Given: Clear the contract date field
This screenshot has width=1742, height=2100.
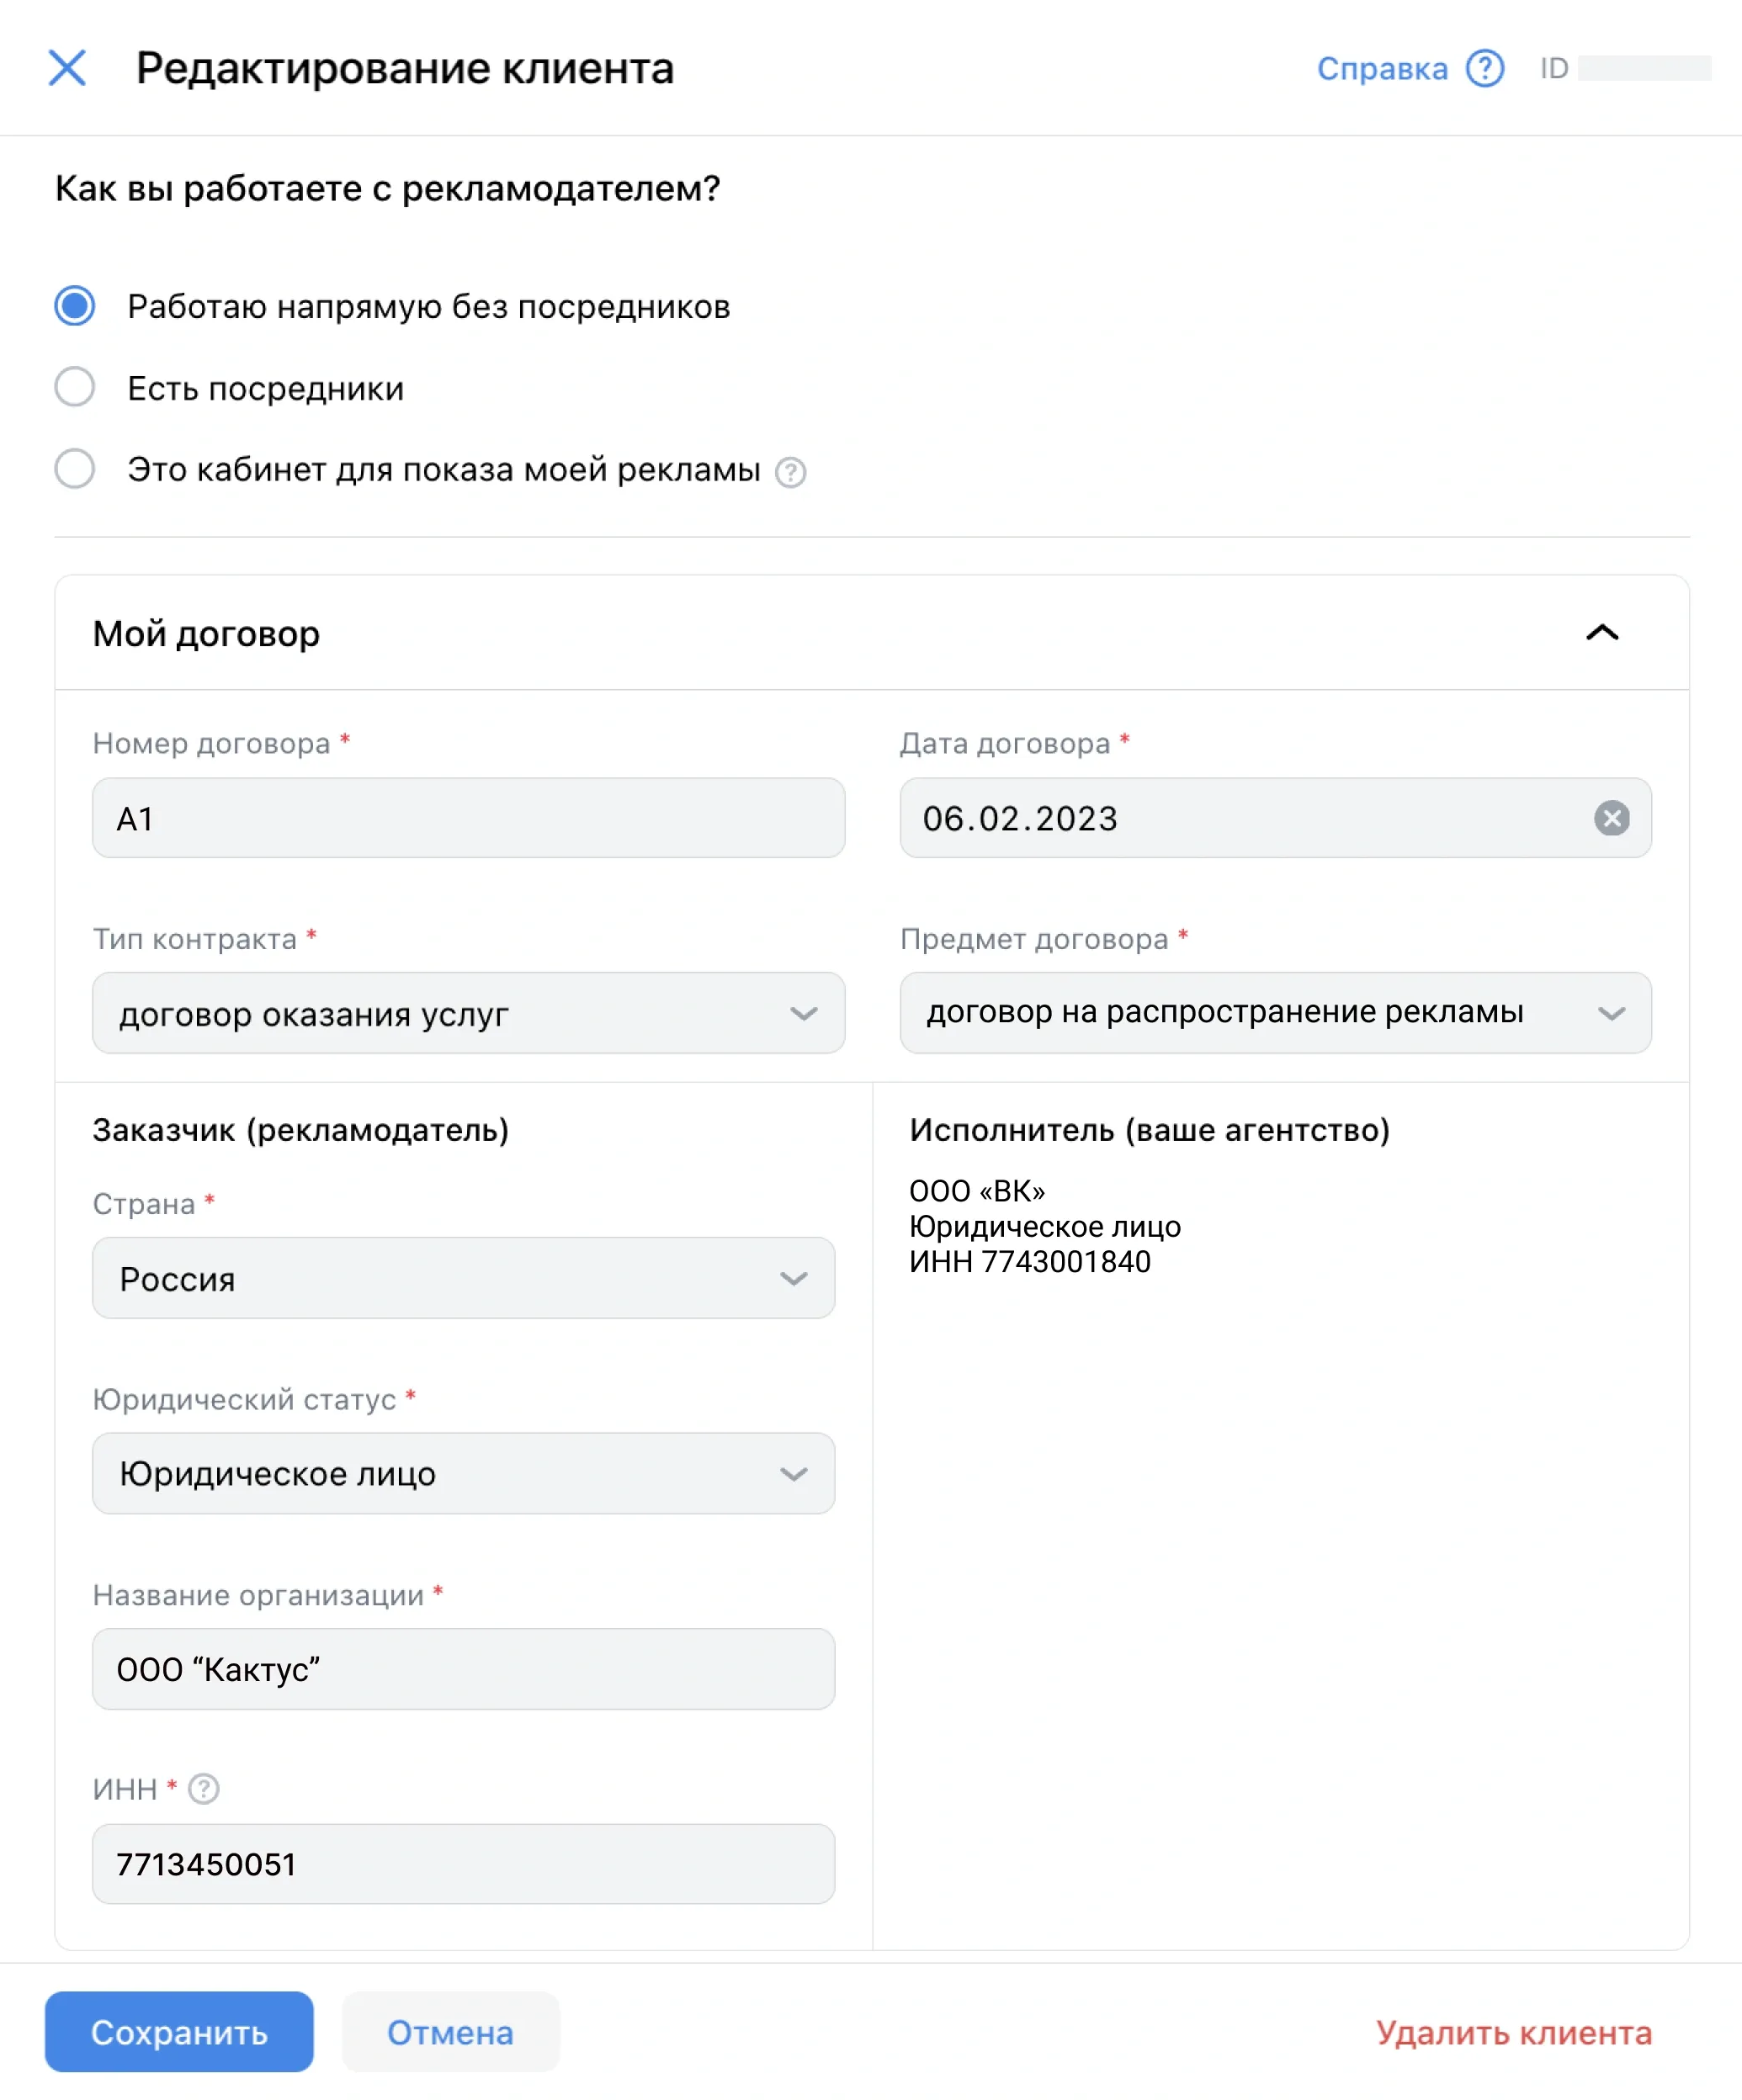Looking at the screenshot, I should (x=1610, y=818).
